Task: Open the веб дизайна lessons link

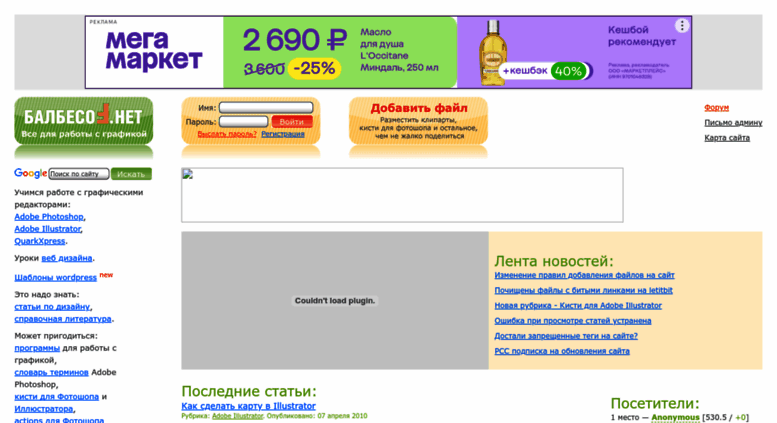Action: (67, 258)
